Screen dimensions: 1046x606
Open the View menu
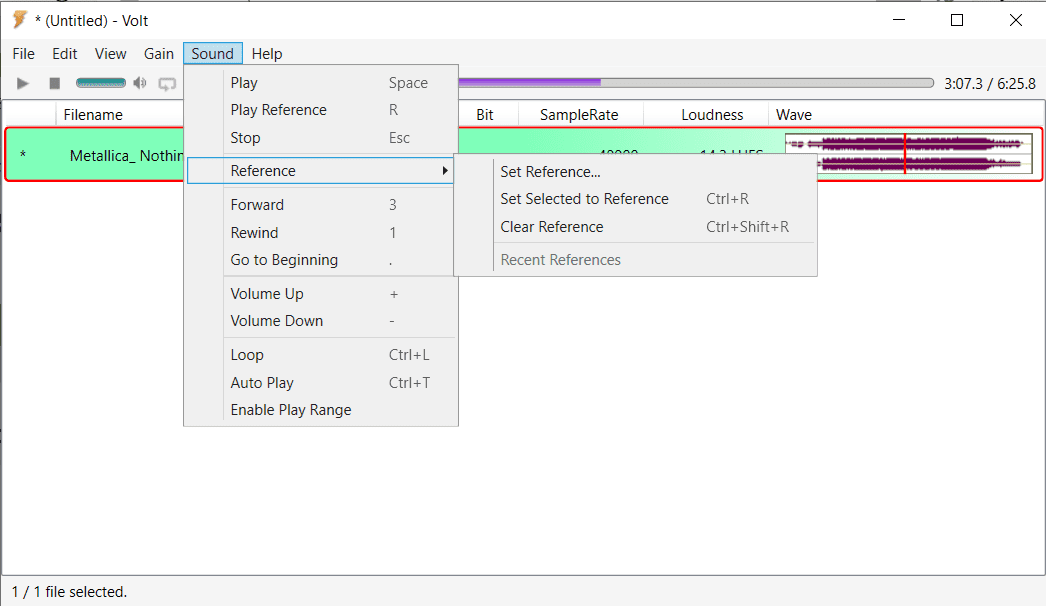click(111, 54)
